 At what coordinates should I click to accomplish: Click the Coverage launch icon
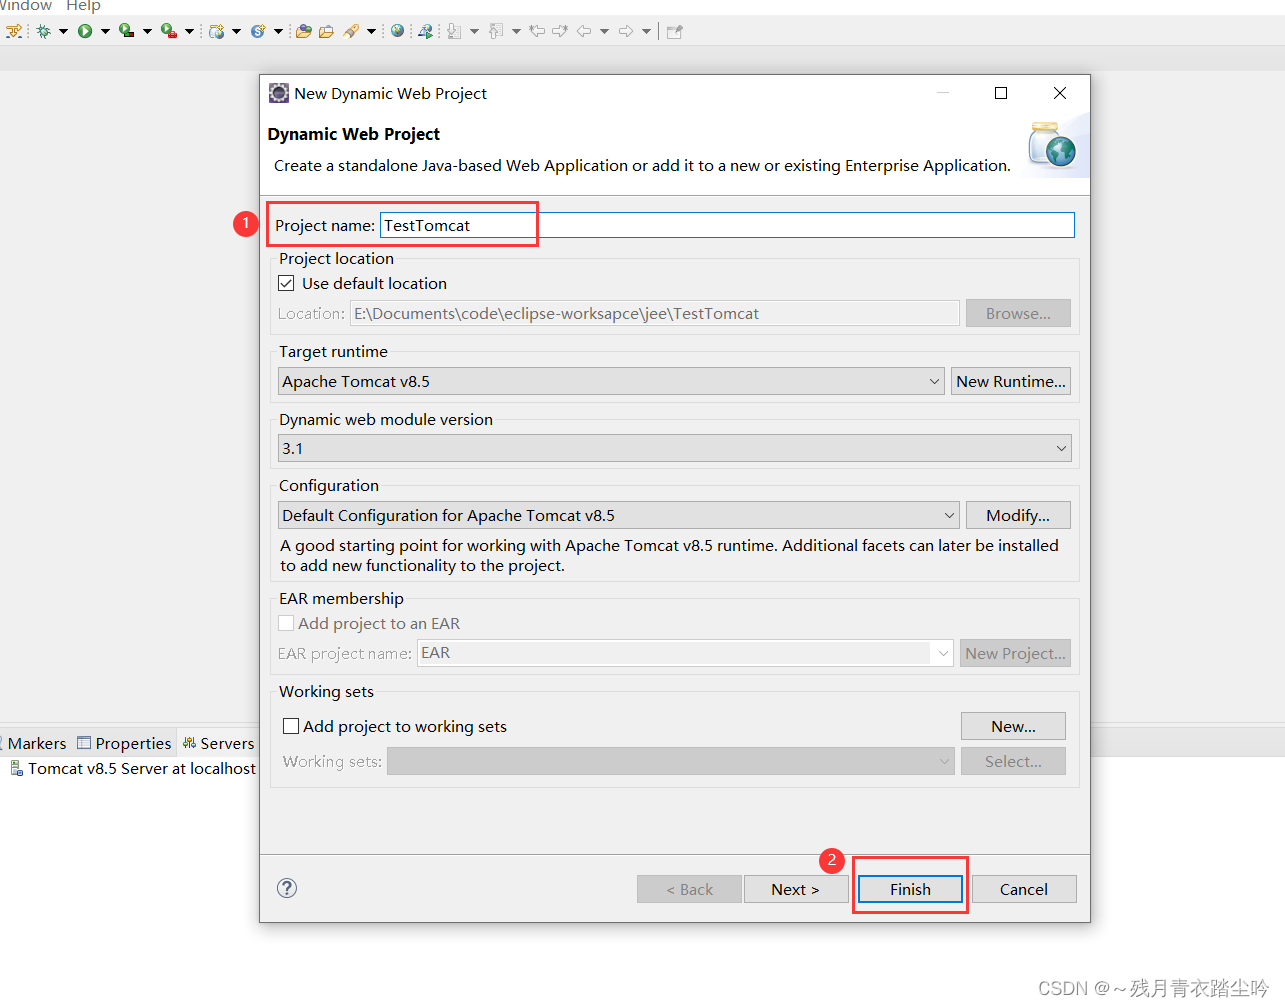(x=126, y=31)
